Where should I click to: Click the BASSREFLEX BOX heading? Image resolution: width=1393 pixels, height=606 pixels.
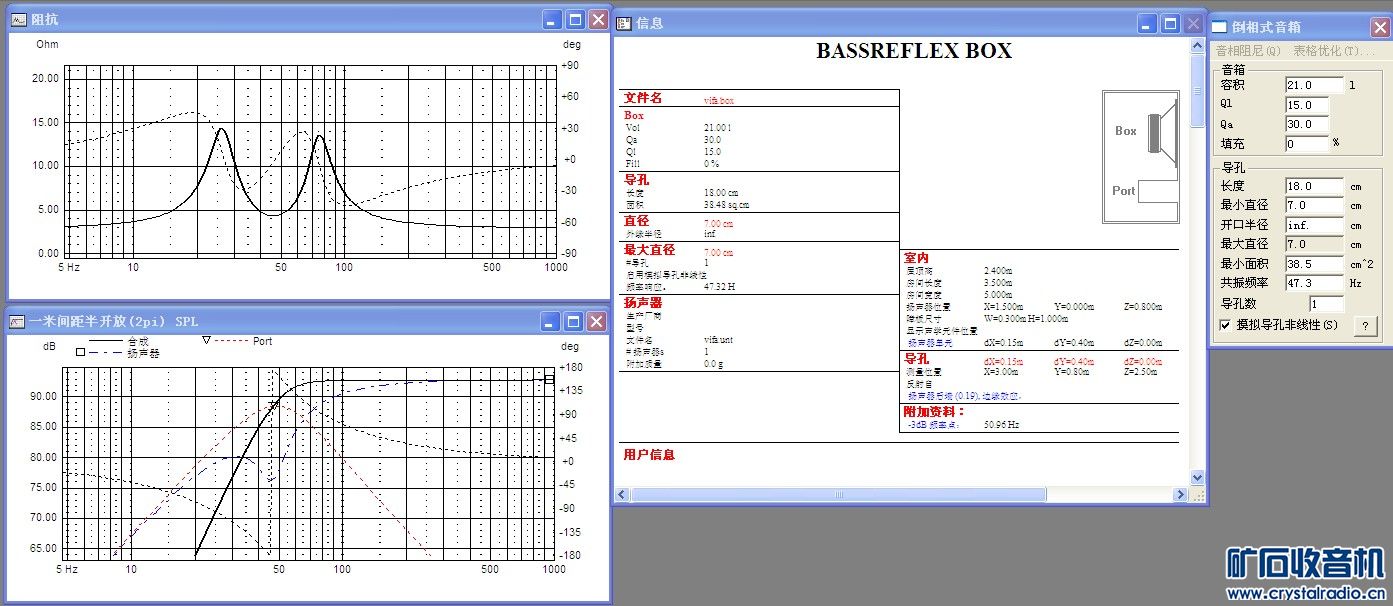click(914, 51)
